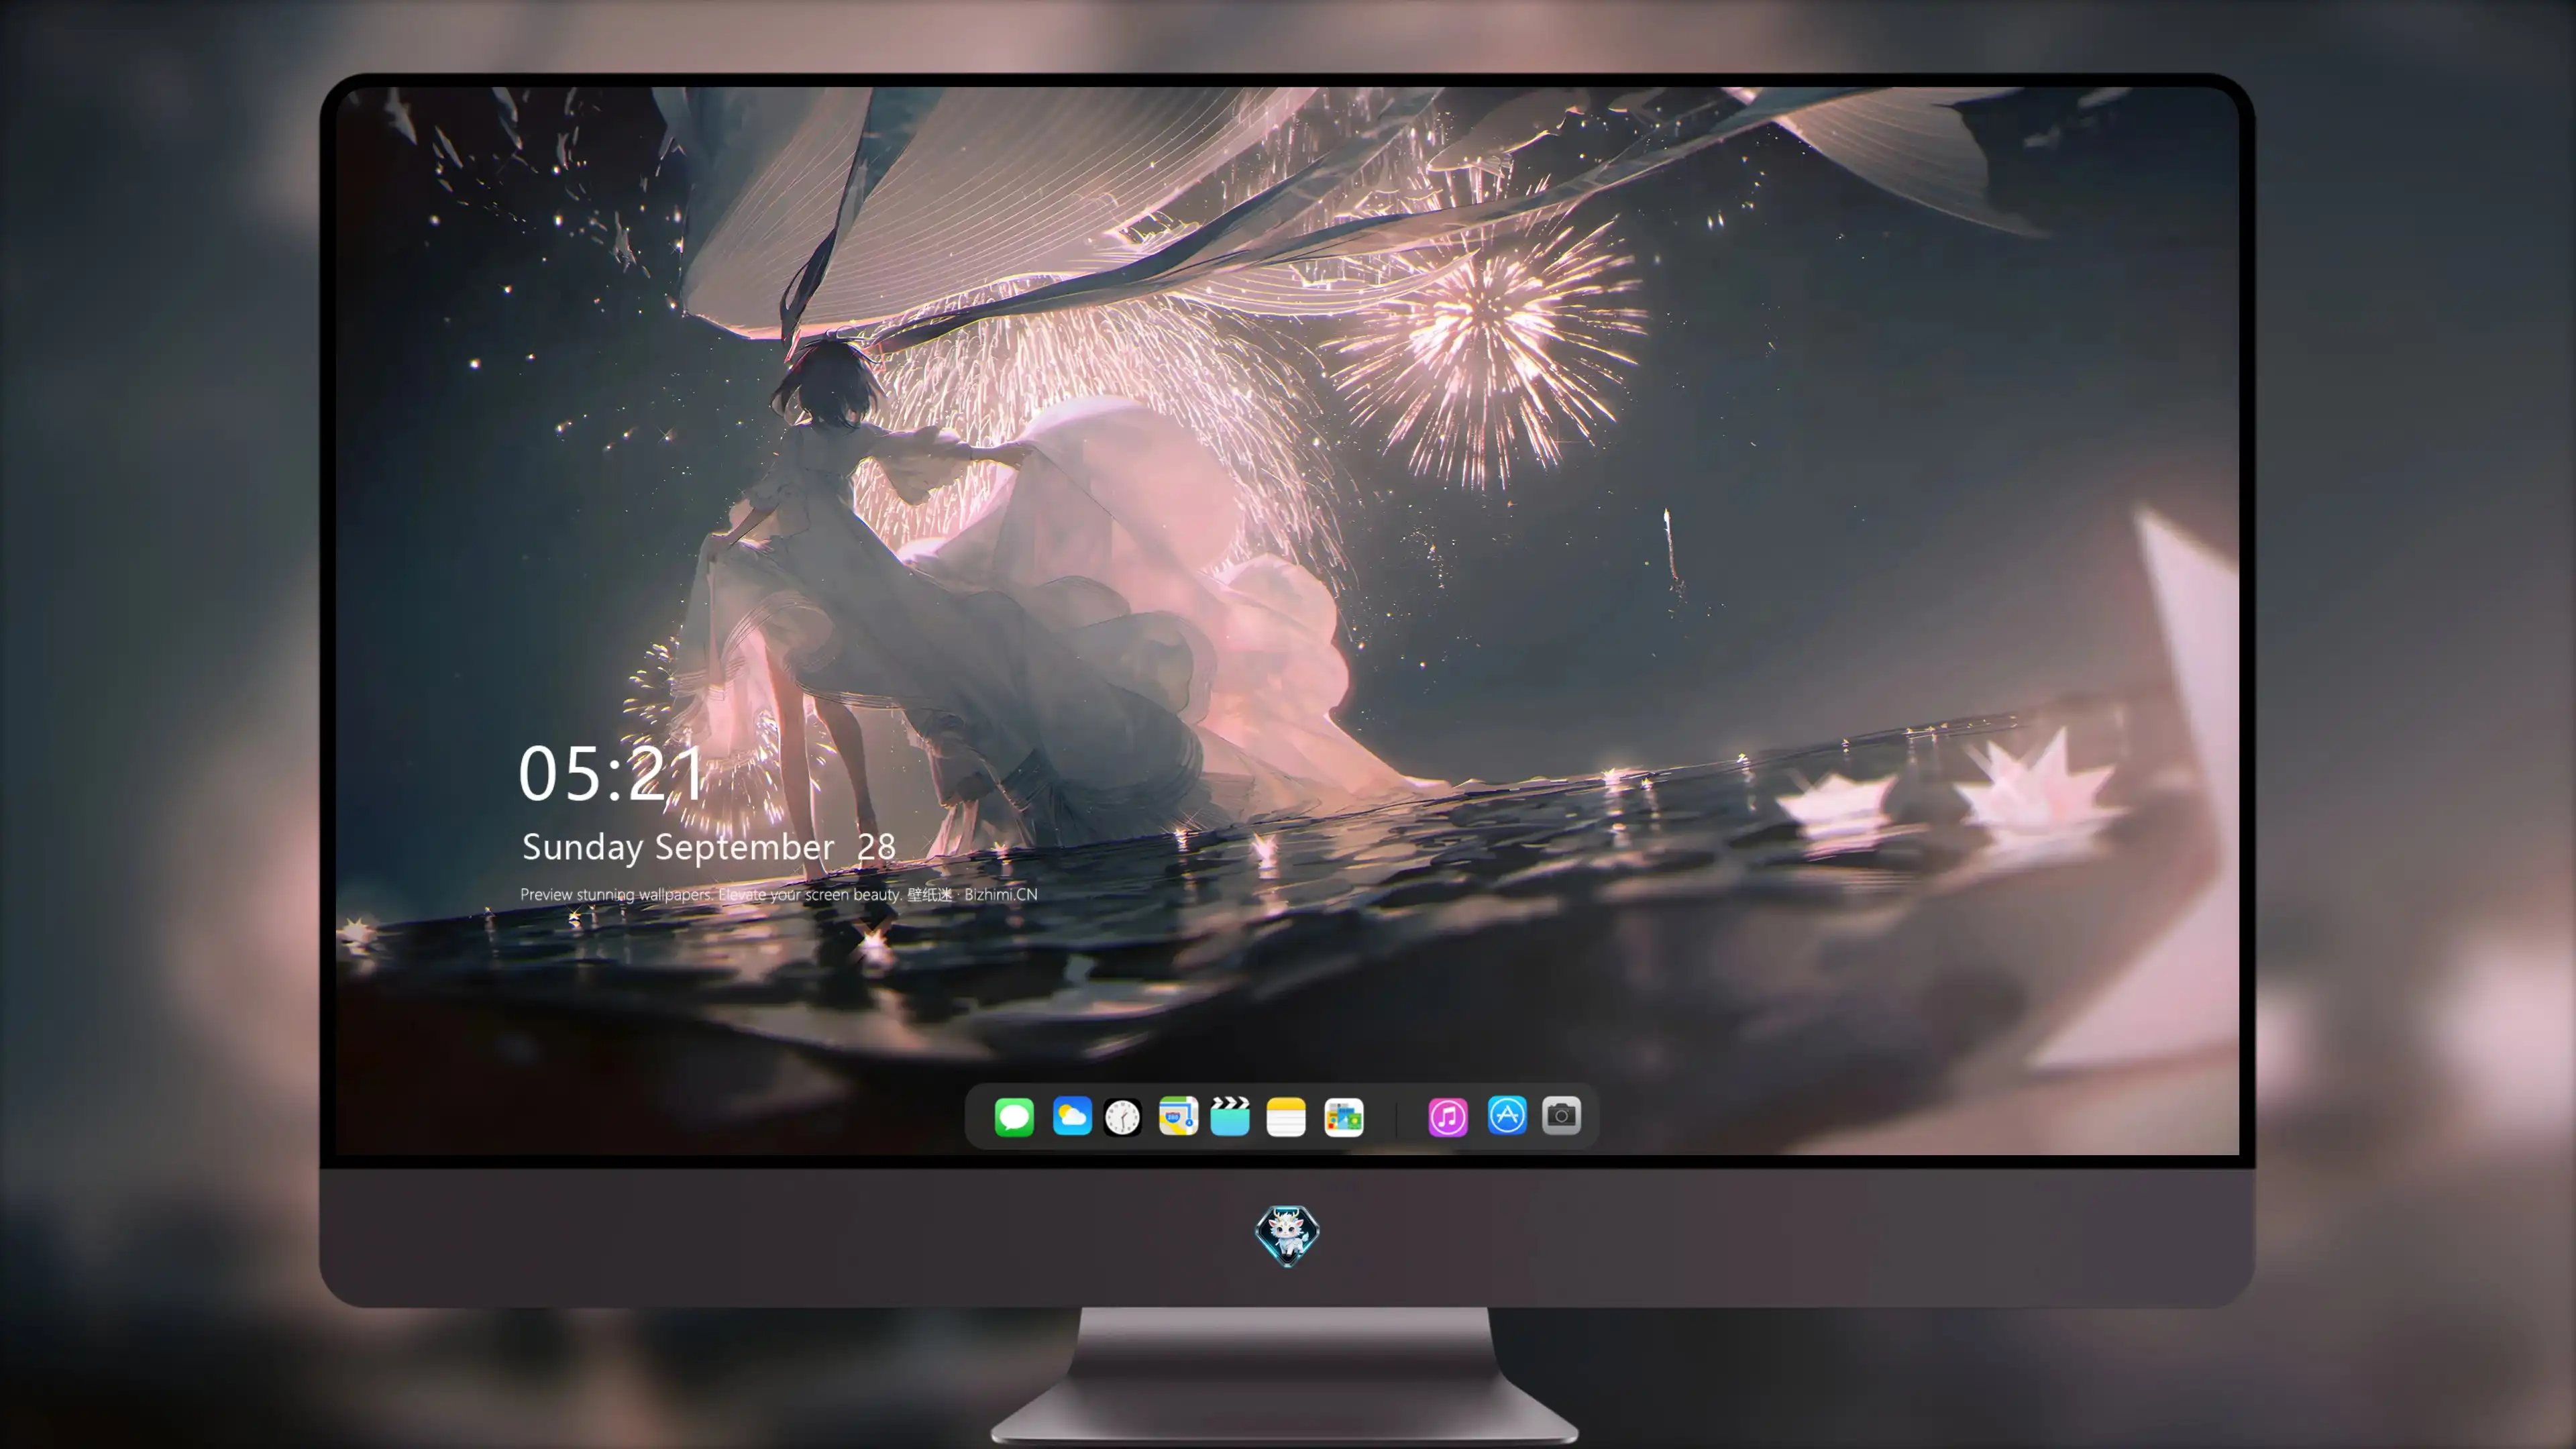Open the gray Camera app
Screen dimensions: 2576x1449
pyautogui.click(x=1561, y=1115)
